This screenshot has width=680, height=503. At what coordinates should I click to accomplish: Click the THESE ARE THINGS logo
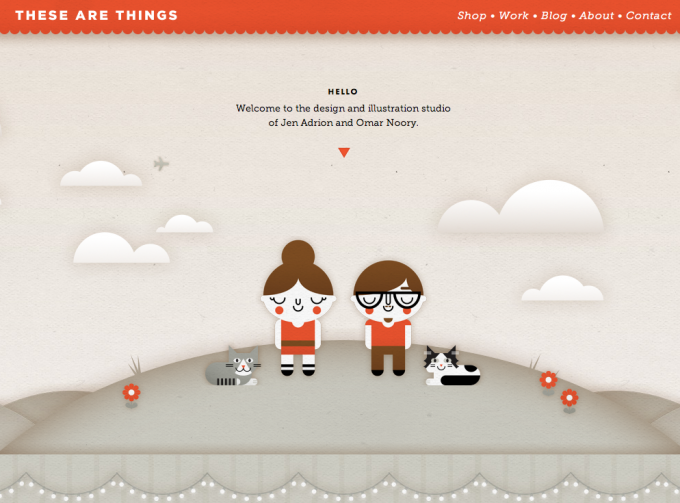pyautogui.click(x=97, y=15)
